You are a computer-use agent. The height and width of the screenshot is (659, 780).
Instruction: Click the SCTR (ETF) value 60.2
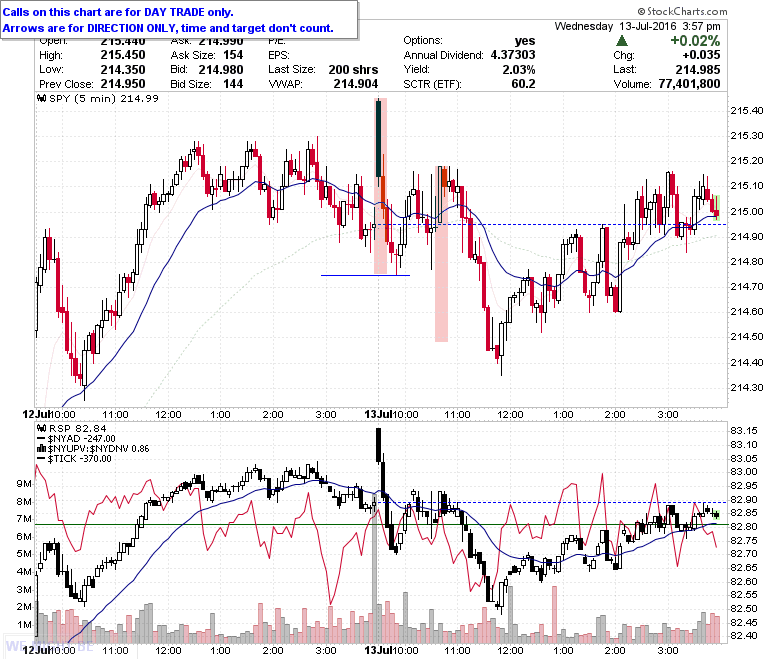coord(523,84)
